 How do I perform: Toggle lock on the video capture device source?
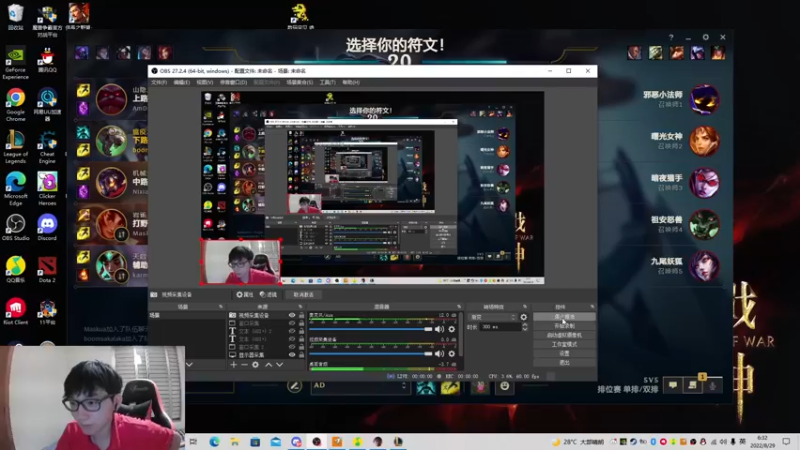coord(301,315)
